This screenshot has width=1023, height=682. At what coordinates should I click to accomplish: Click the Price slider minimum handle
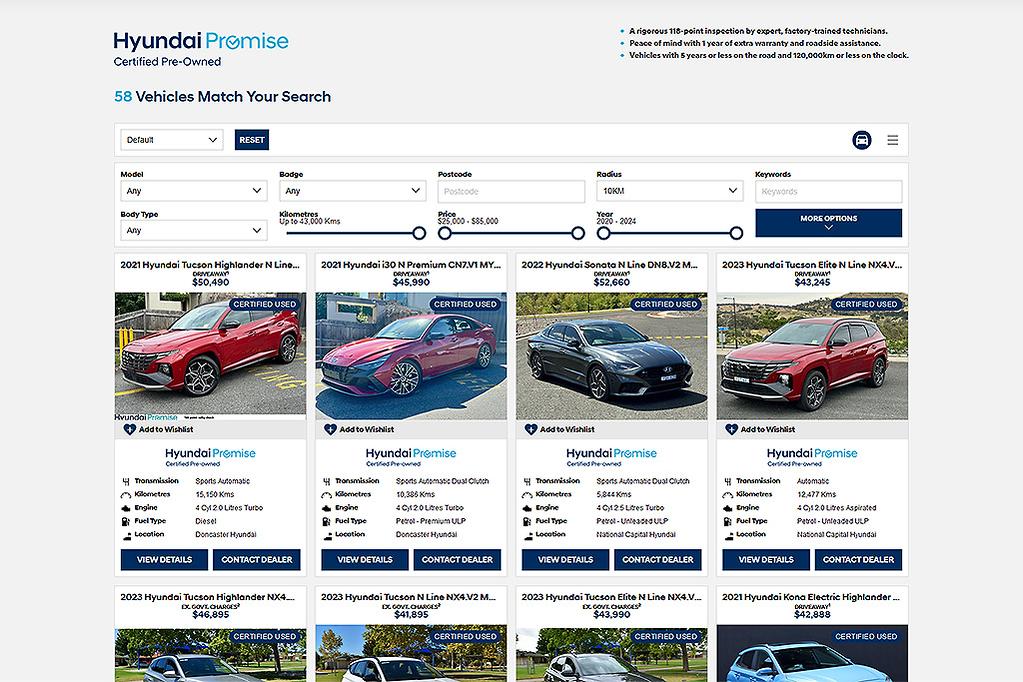[445, 233]
